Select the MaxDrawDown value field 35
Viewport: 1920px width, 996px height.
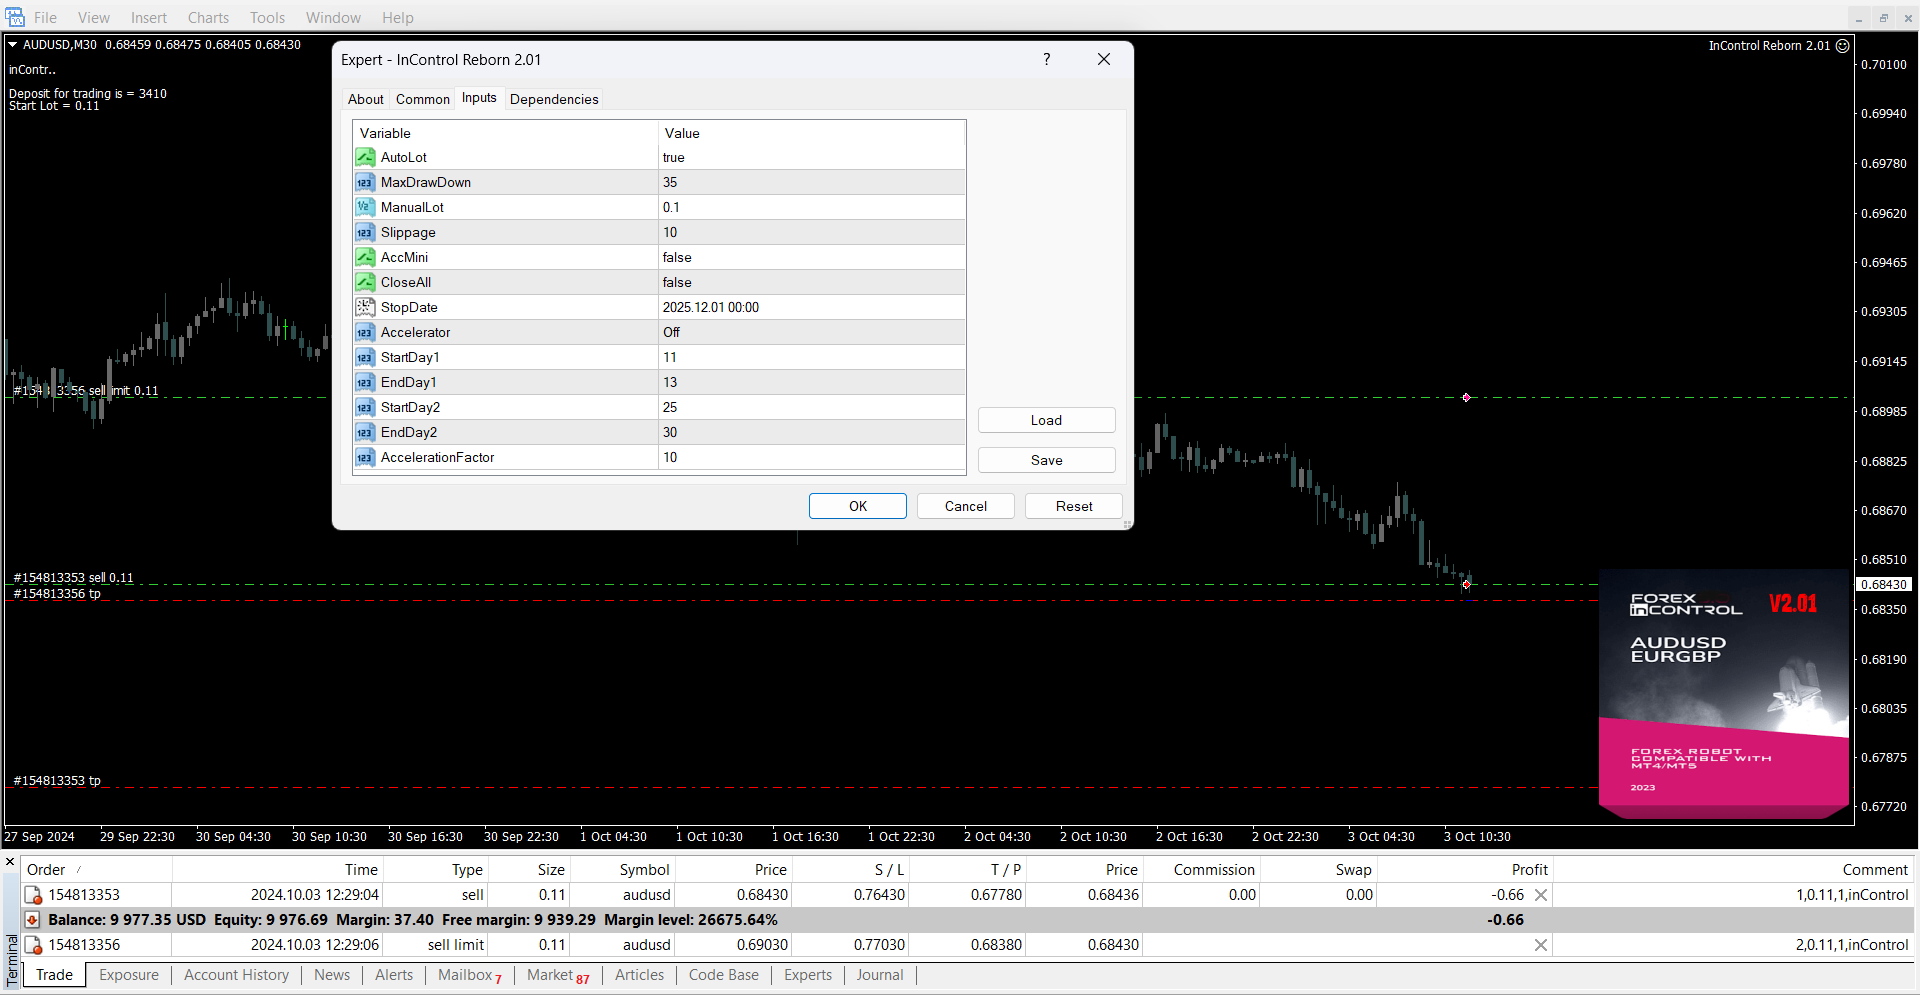[810, 183]
